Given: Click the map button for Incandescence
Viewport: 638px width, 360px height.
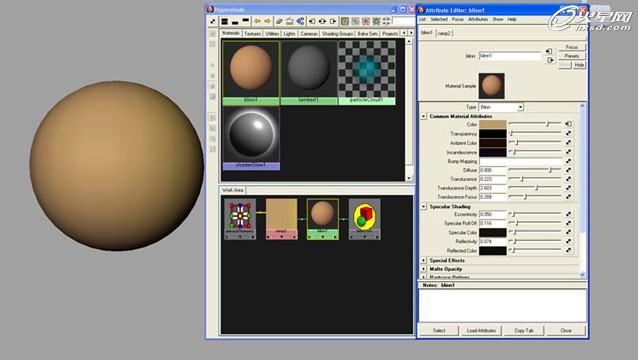Looking at the screenshot, I should 568,152.
